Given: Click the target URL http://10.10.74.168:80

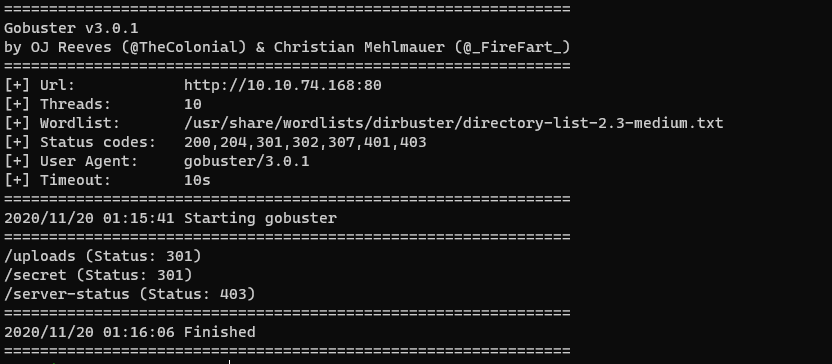Looking at the screenshot, I should coord(283,85).
